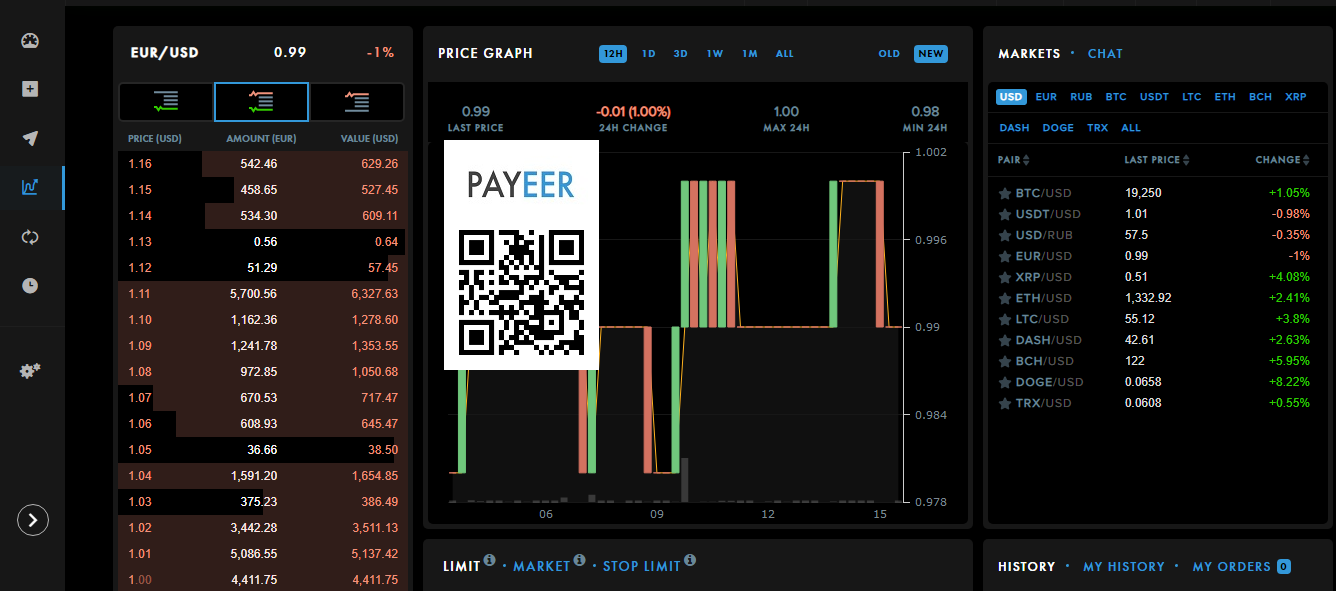Show buy orders only view

click(x=166, y=101)
